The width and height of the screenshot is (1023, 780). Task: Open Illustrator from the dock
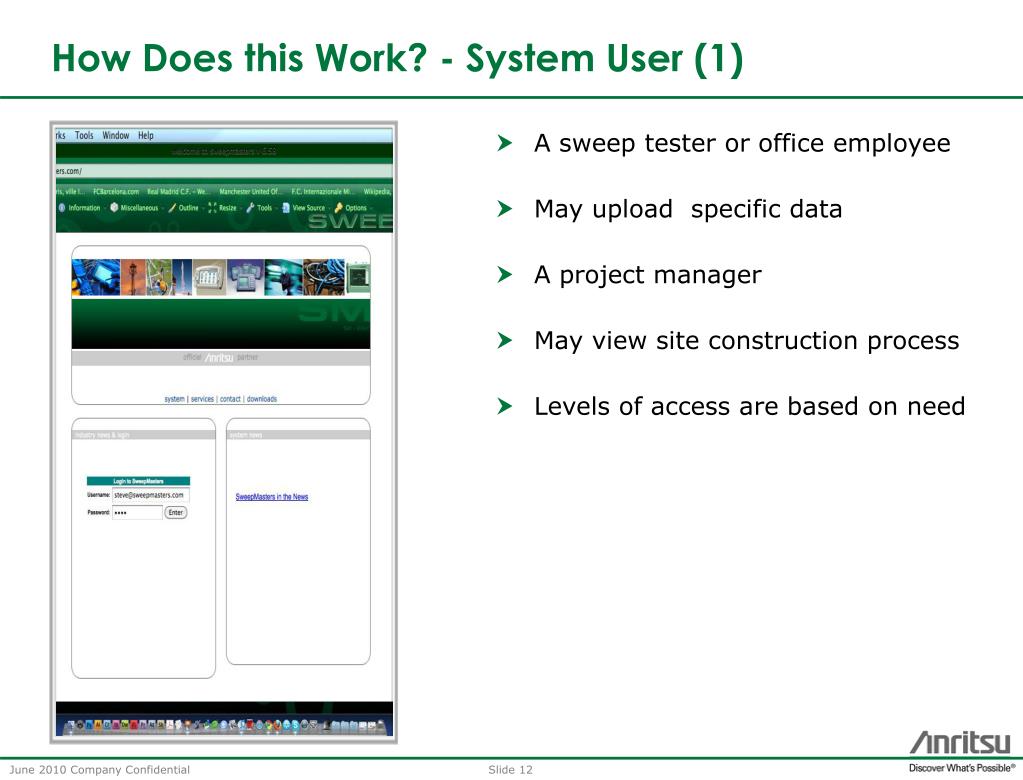point(98,725)
